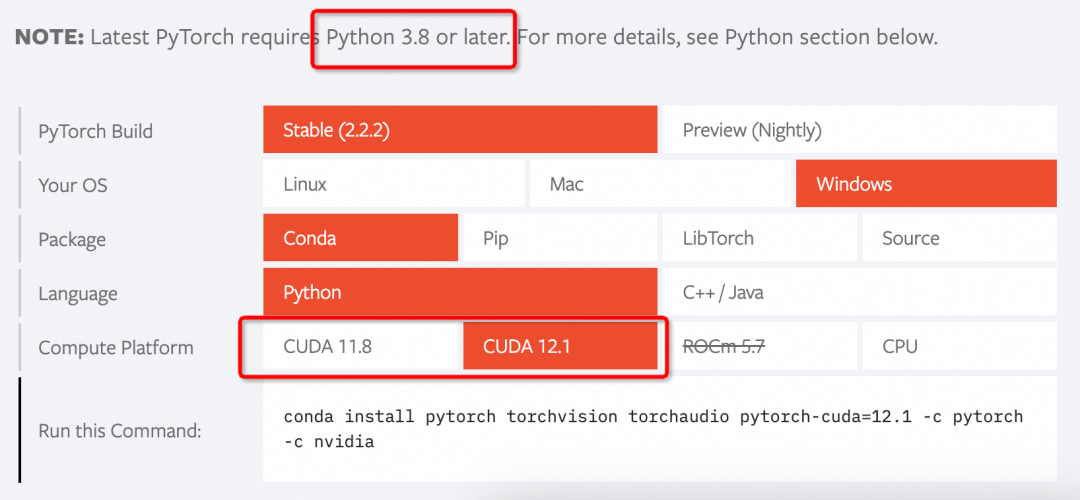Click the Compute Platform row label

coord(116,348)
